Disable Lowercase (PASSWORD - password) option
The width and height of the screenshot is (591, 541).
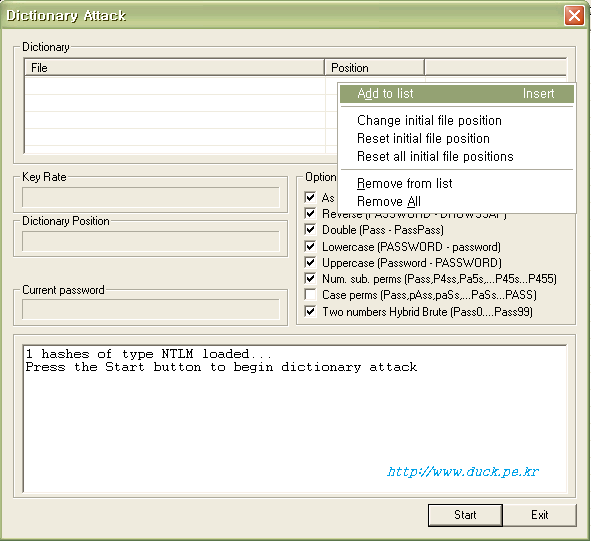310,247
